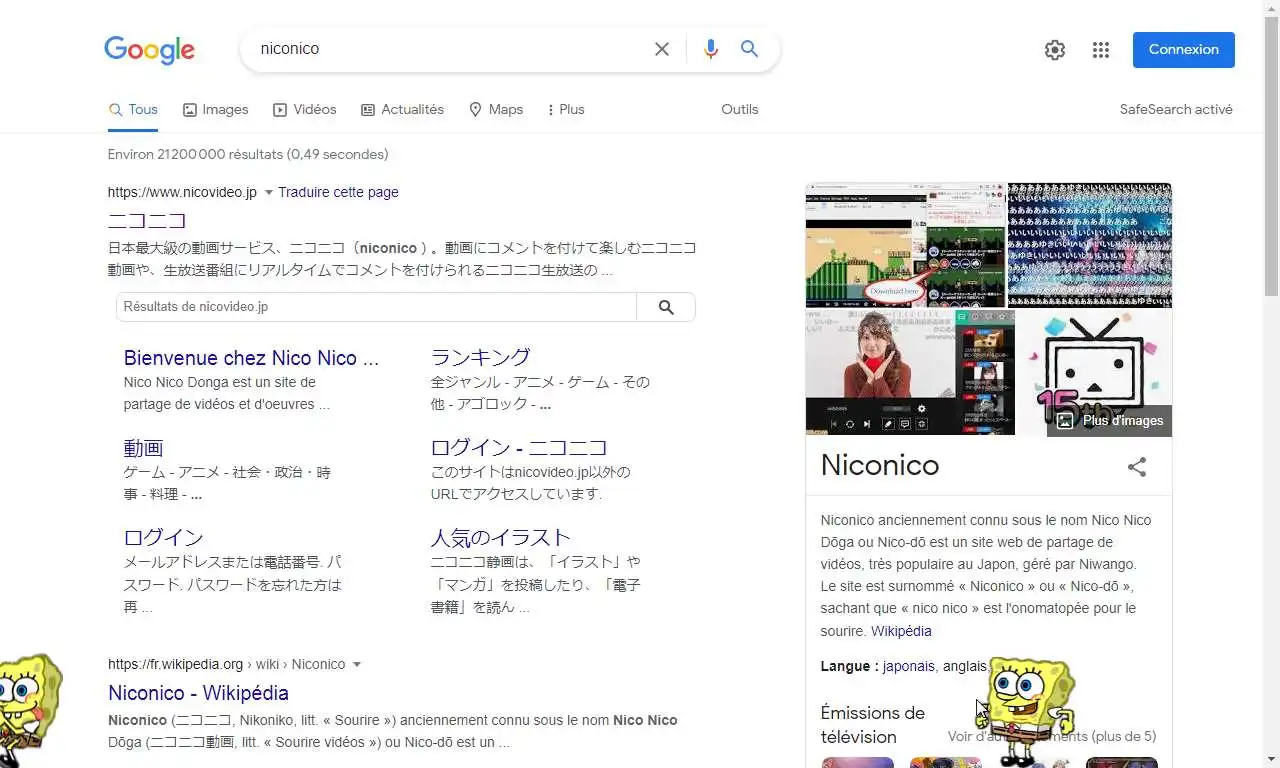Viewport: 1280px width, 768px height.
Task: Submit search with blue magnifier icon
Action: pos(749,49)
